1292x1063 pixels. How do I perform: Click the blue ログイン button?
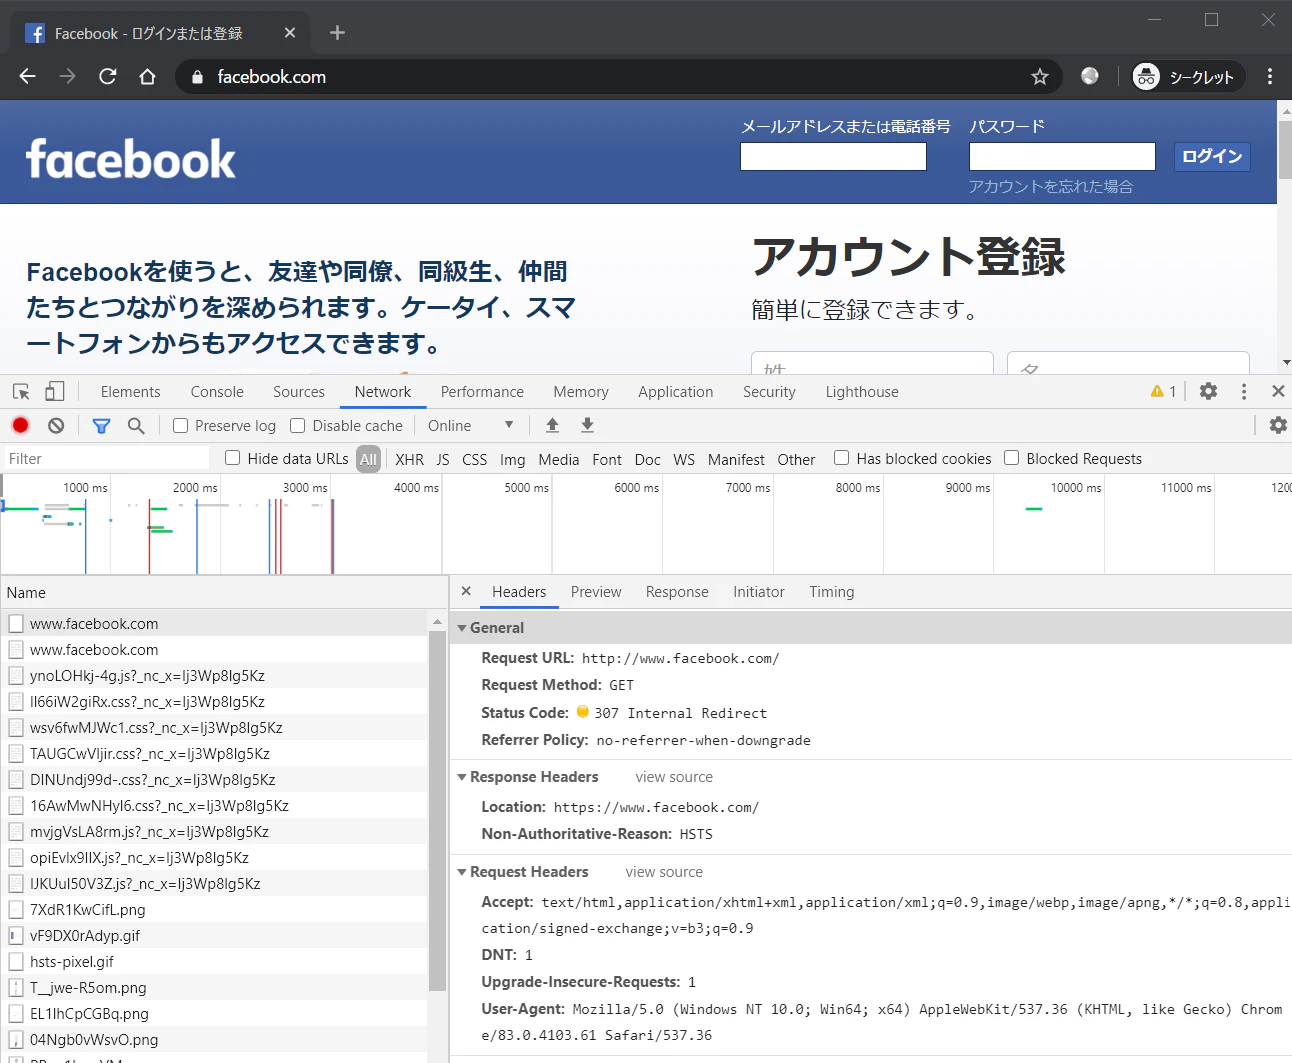(1212, 156)
